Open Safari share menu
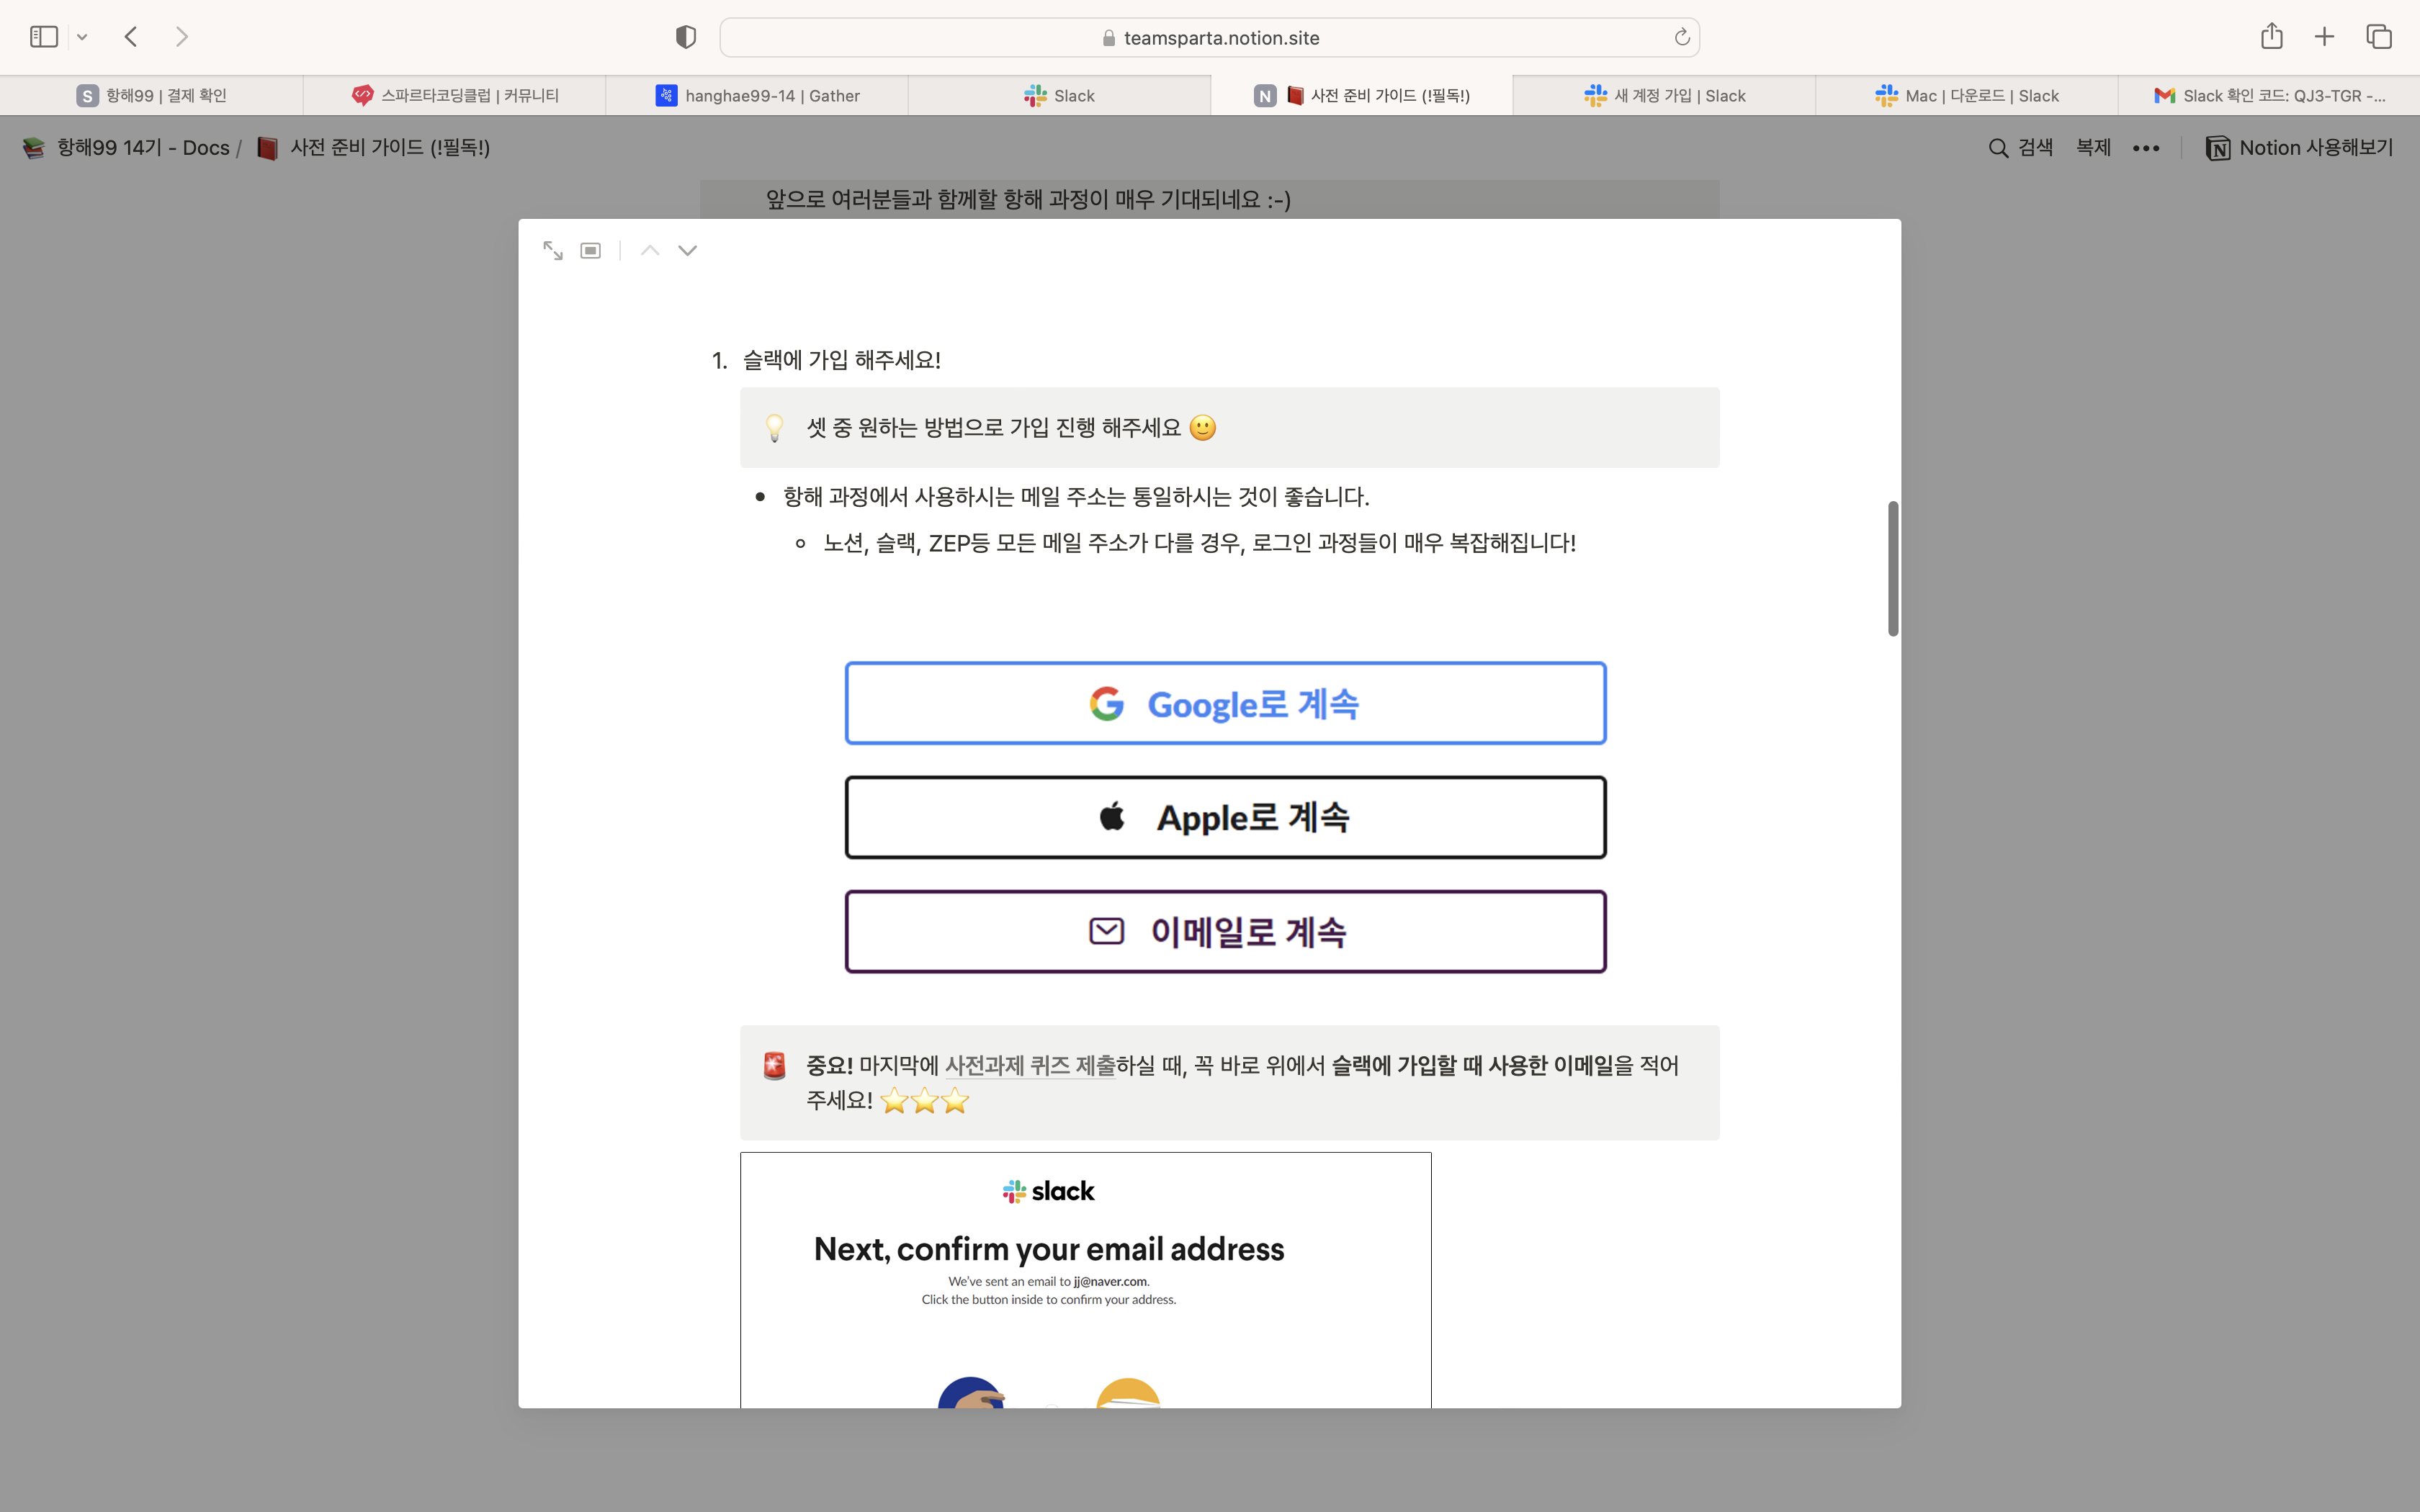The height and width of the screenshot is (1512, 2420). (x=2272, y=36)
